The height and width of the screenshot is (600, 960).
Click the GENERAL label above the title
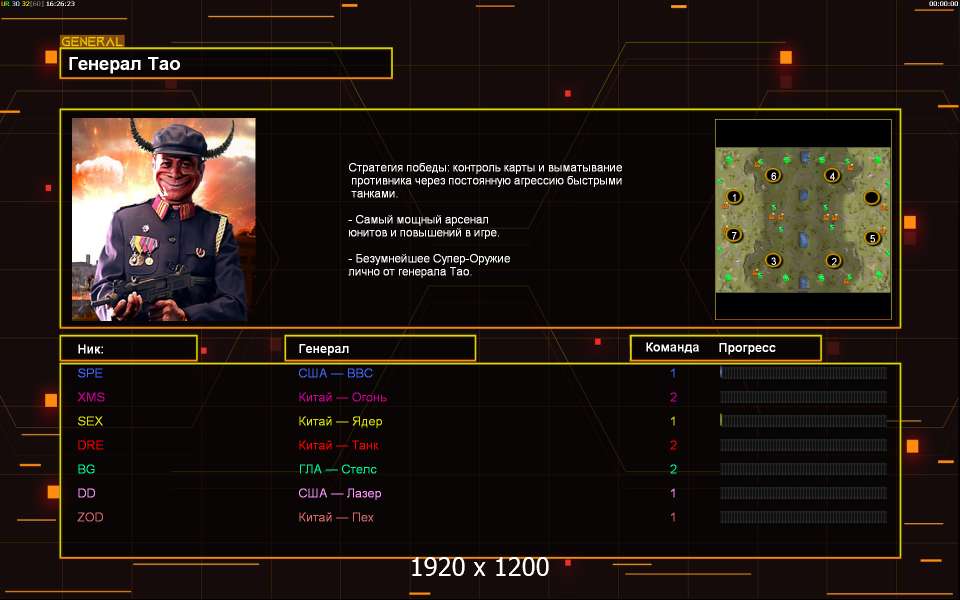coord(92,42)
